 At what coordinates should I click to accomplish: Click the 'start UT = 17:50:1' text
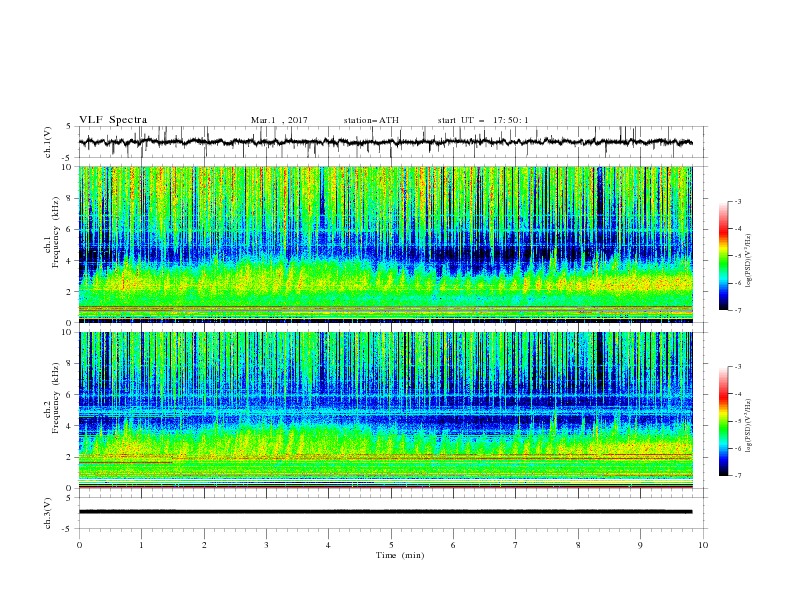pyautogui.click(x=483, y=120)
